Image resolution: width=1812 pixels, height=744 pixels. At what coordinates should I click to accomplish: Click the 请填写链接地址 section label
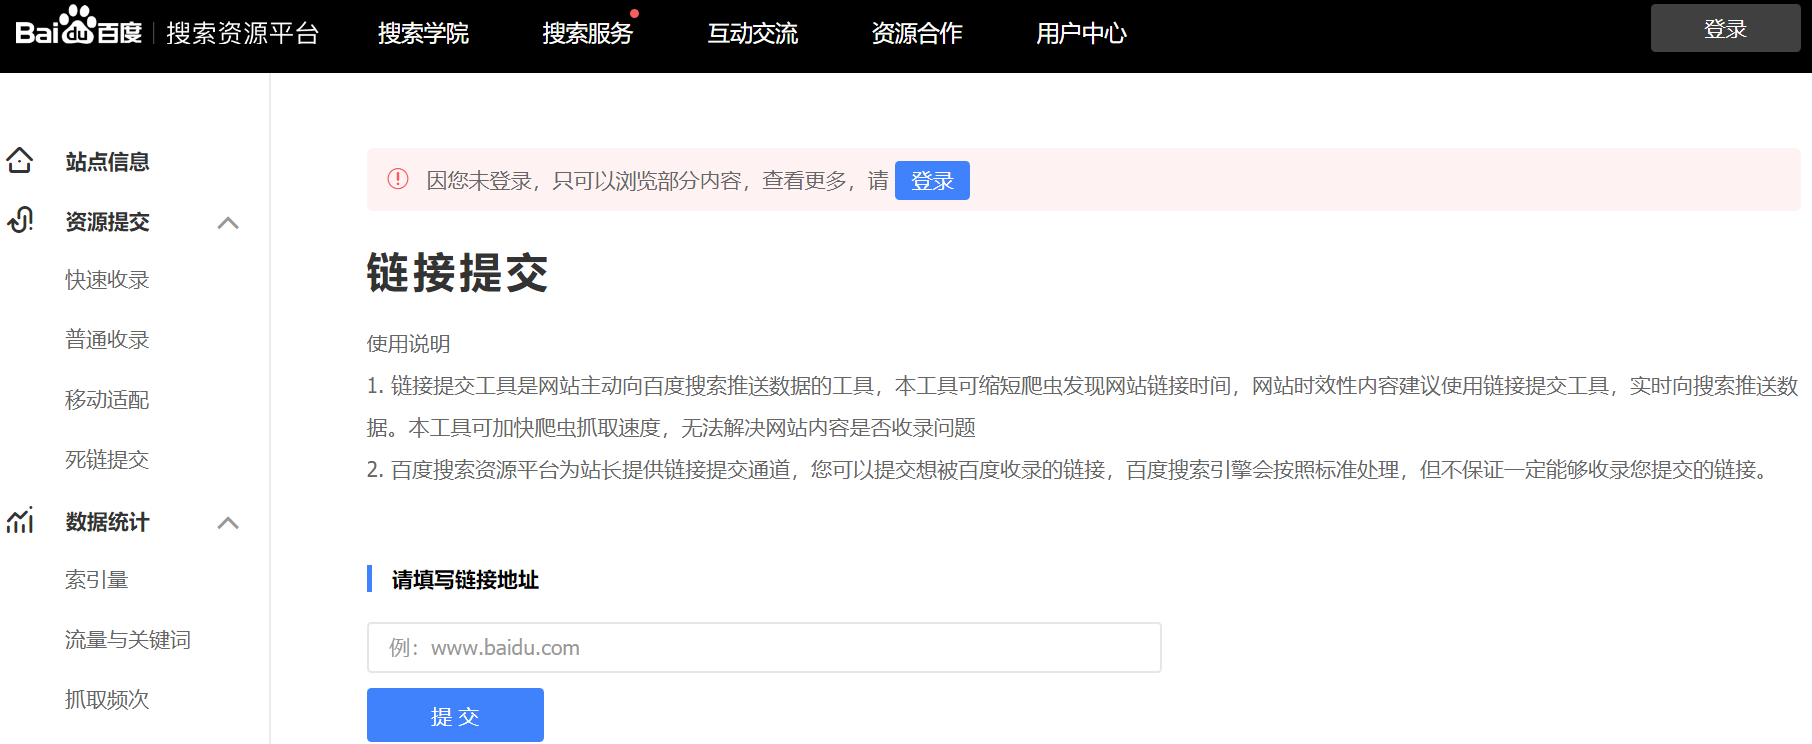pyautogui.click(x=465, y=579)
